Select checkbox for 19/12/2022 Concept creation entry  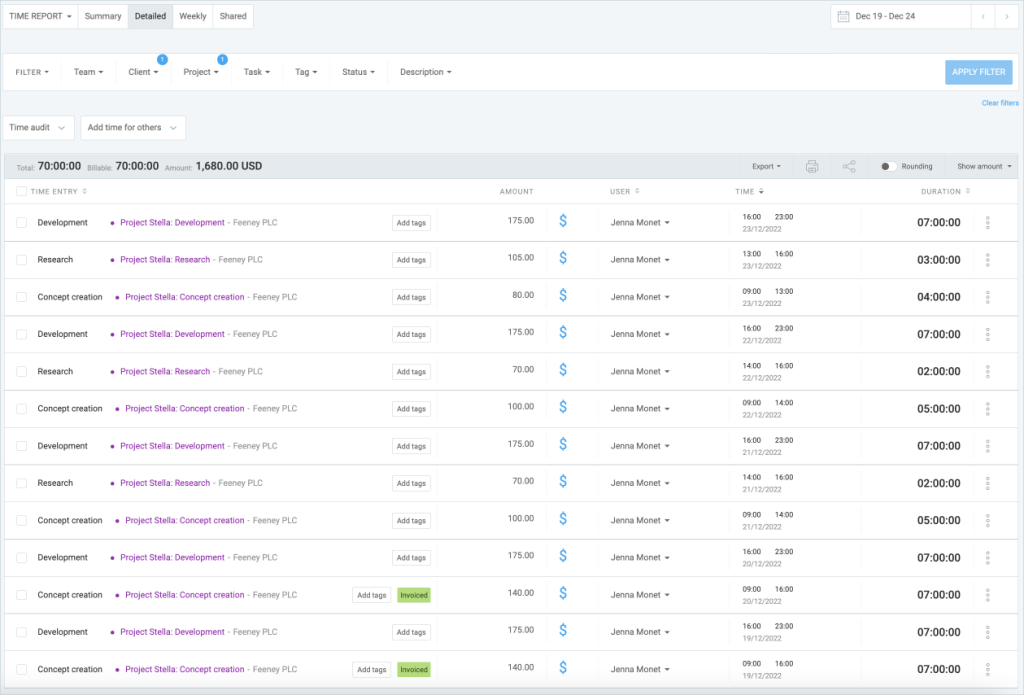click(x=22, y=670)
